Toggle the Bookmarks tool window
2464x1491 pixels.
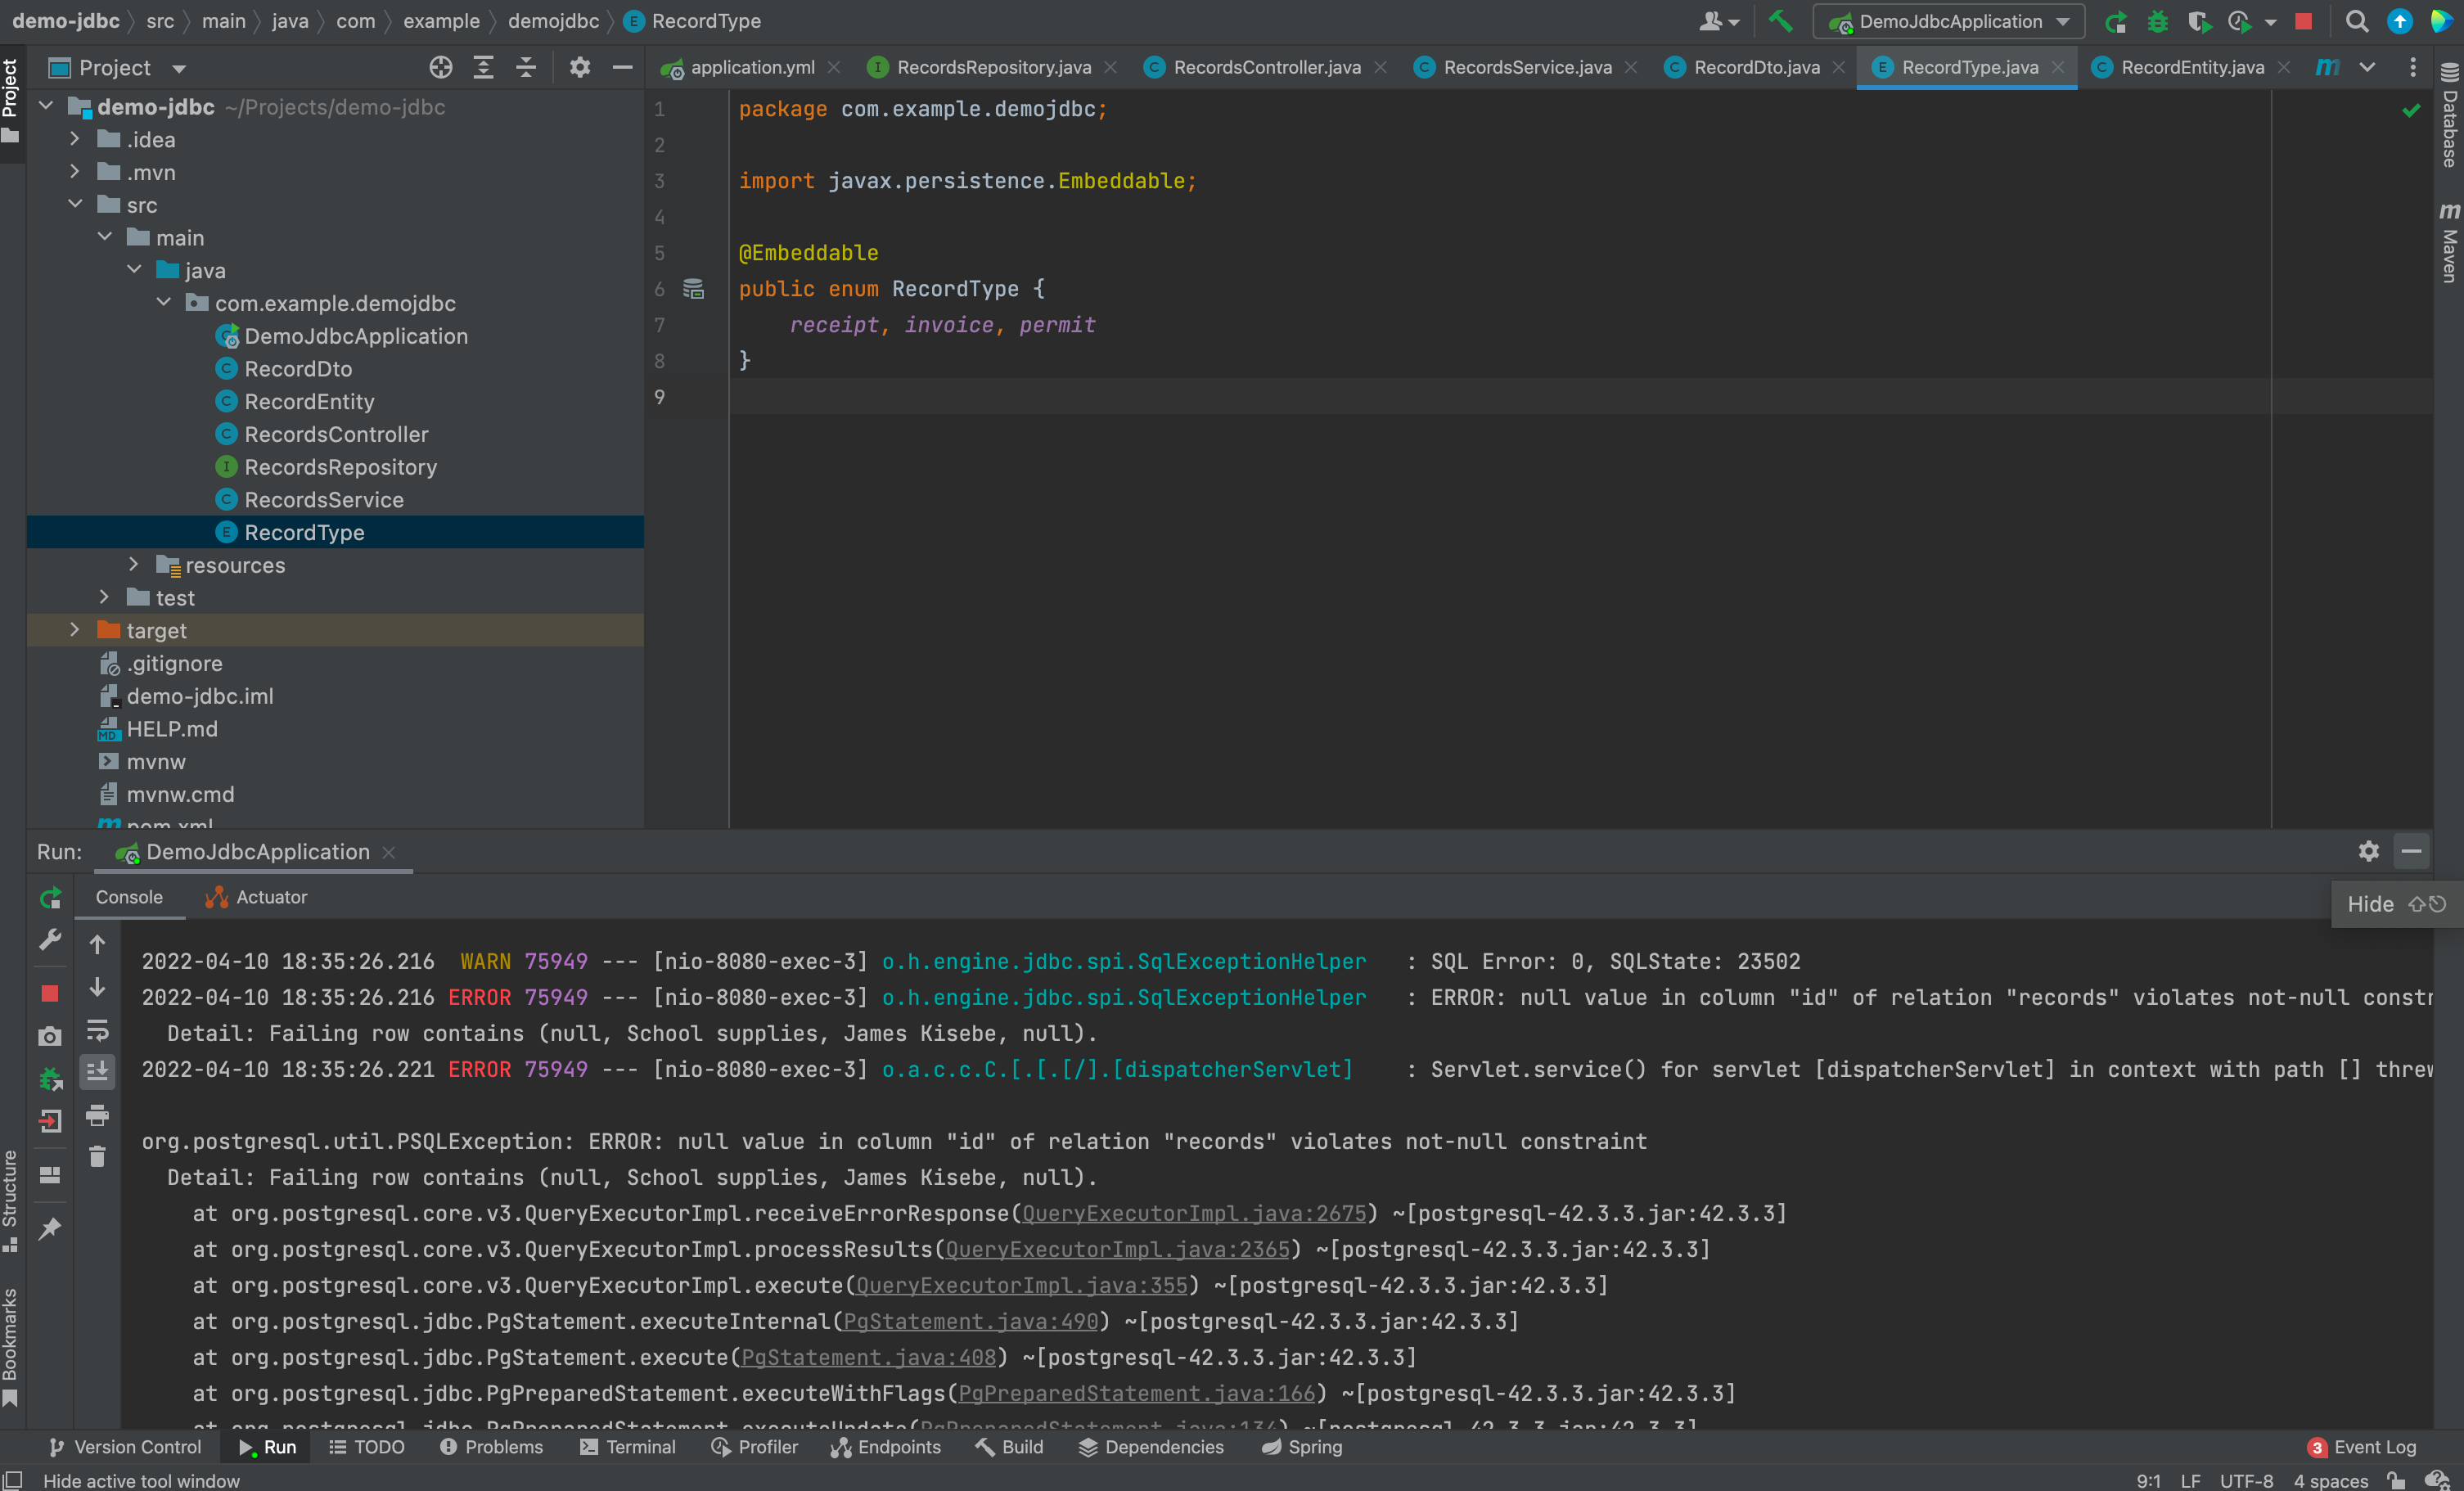click(11, 1346)
